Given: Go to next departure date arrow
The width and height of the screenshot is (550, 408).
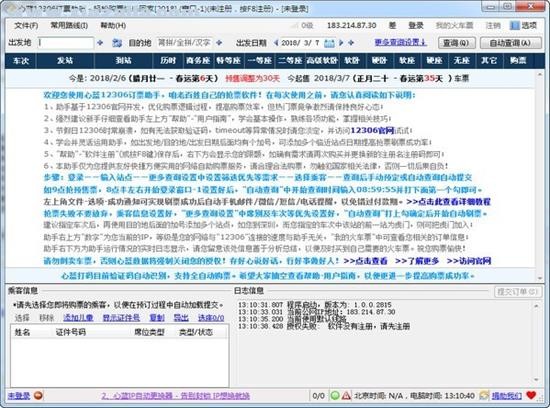Looking at the screenshot, I should pos(341,43).
